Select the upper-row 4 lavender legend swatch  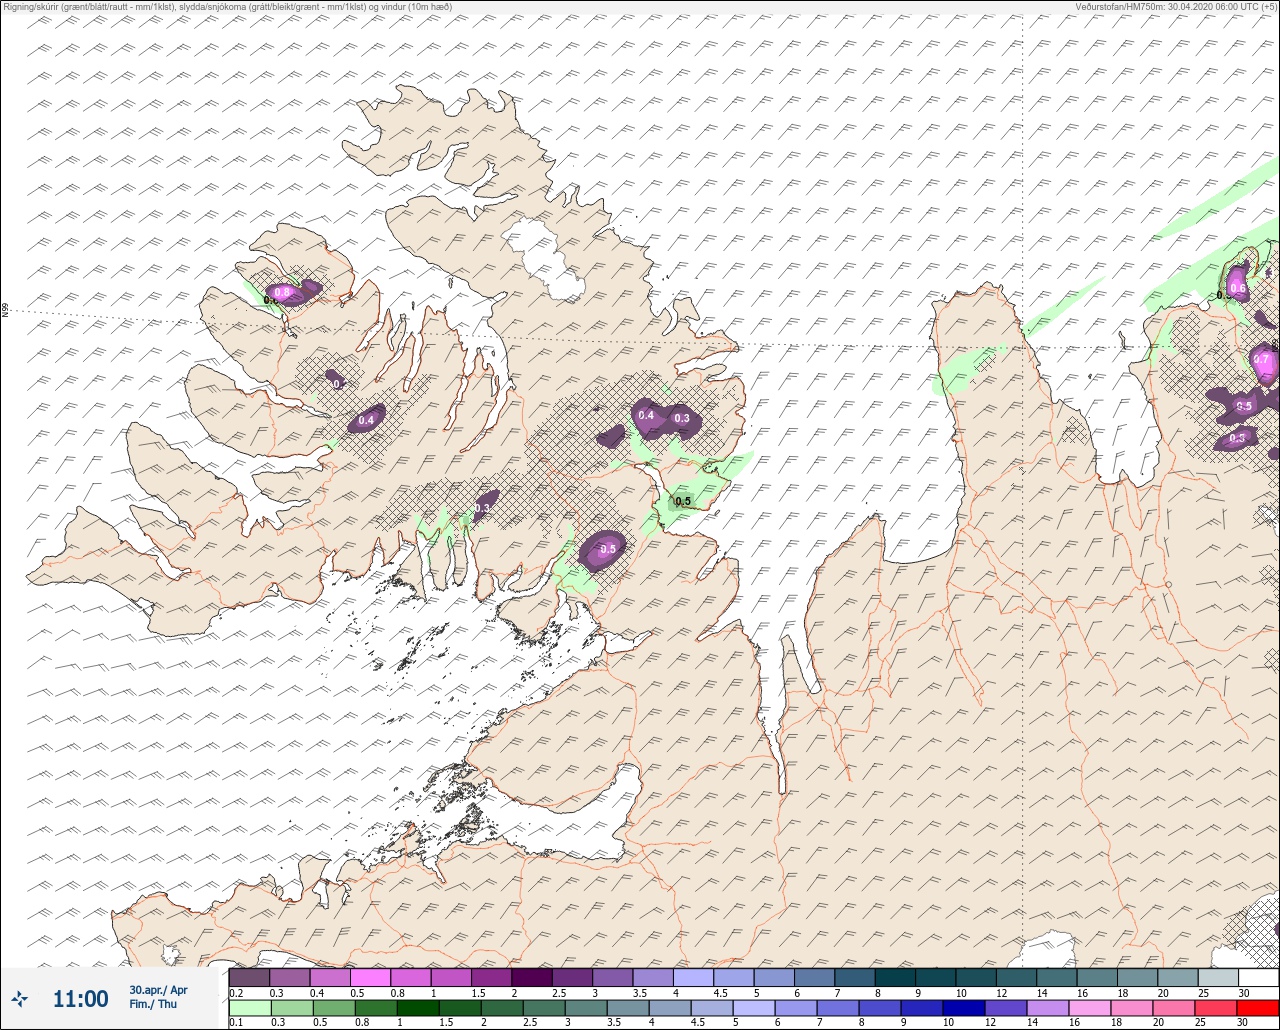693,977
